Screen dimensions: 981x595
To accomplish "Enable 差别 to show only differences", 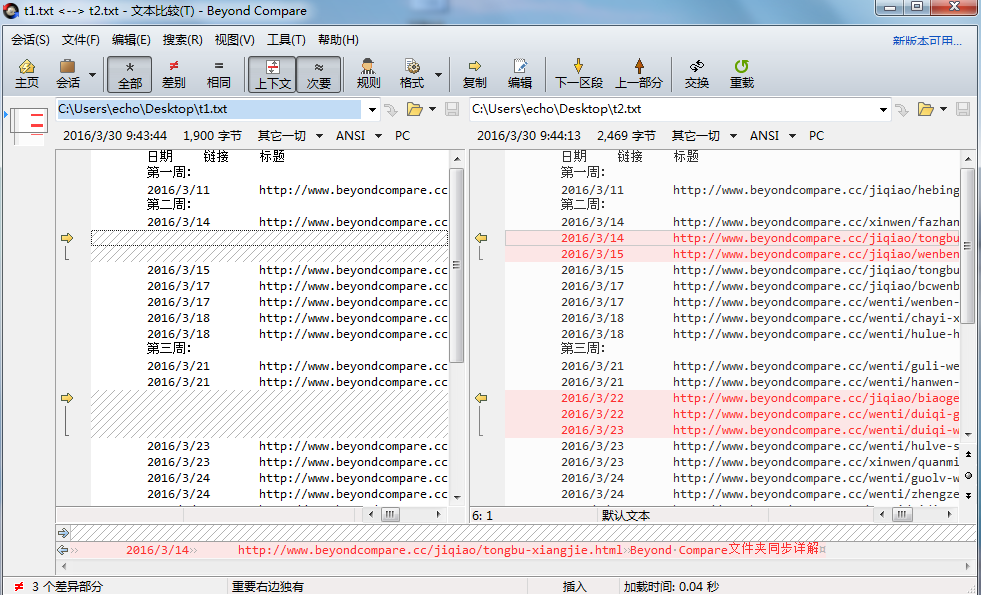I will [173, 74].
